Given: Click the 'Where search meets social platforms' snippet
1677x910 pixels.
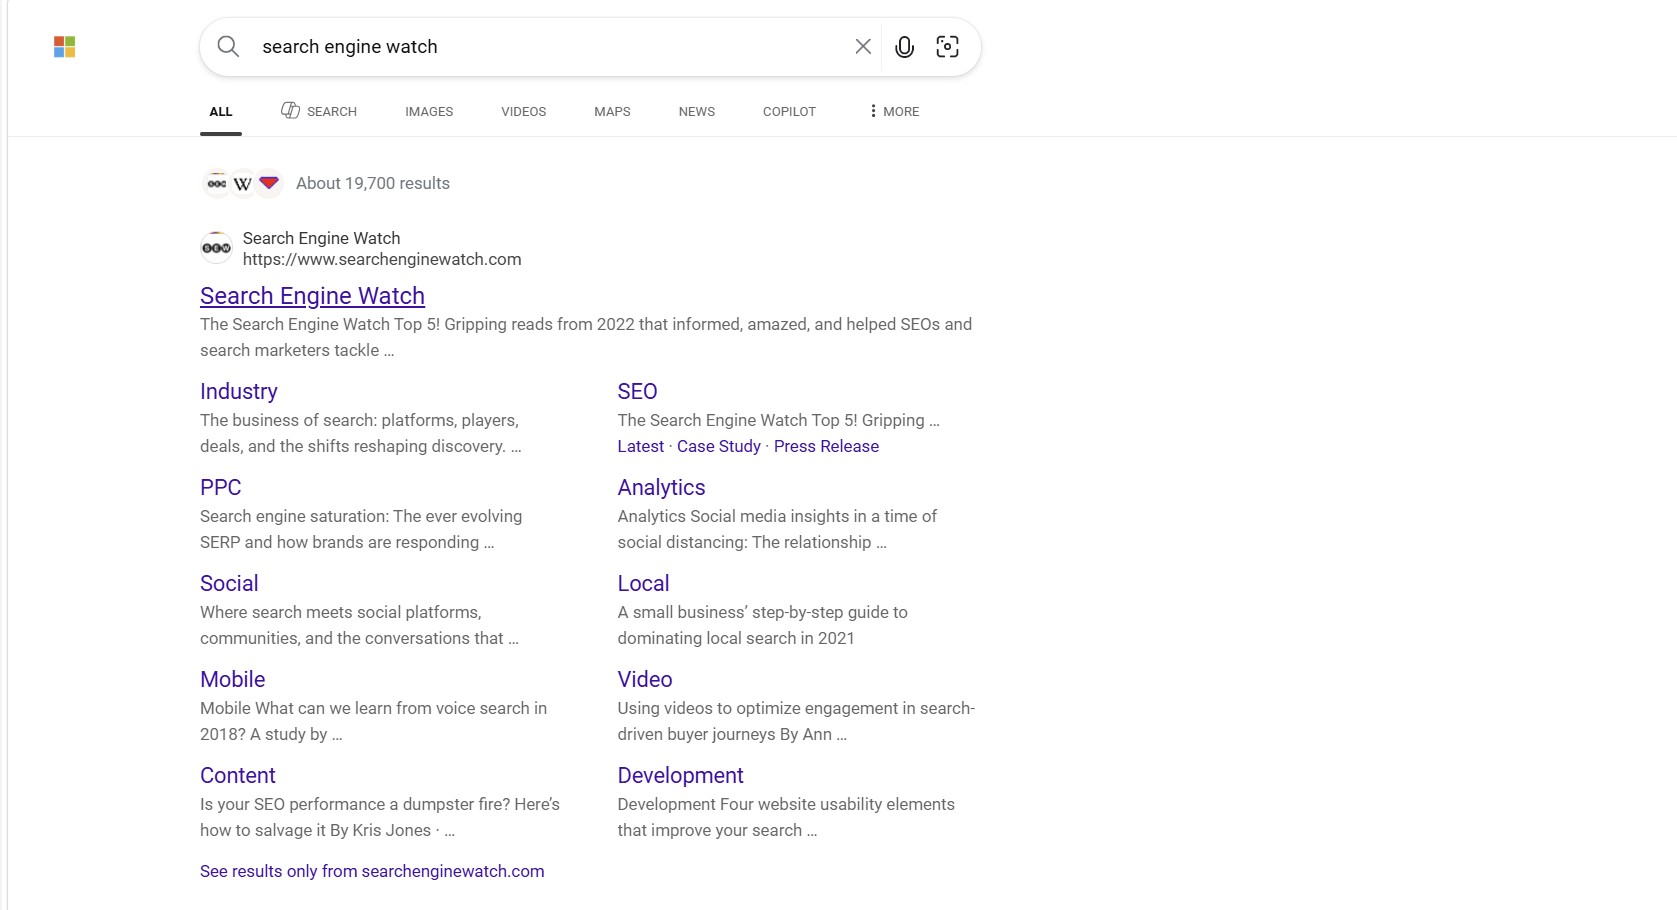Looking at the screenshot, I should click(x=359, y=626).
